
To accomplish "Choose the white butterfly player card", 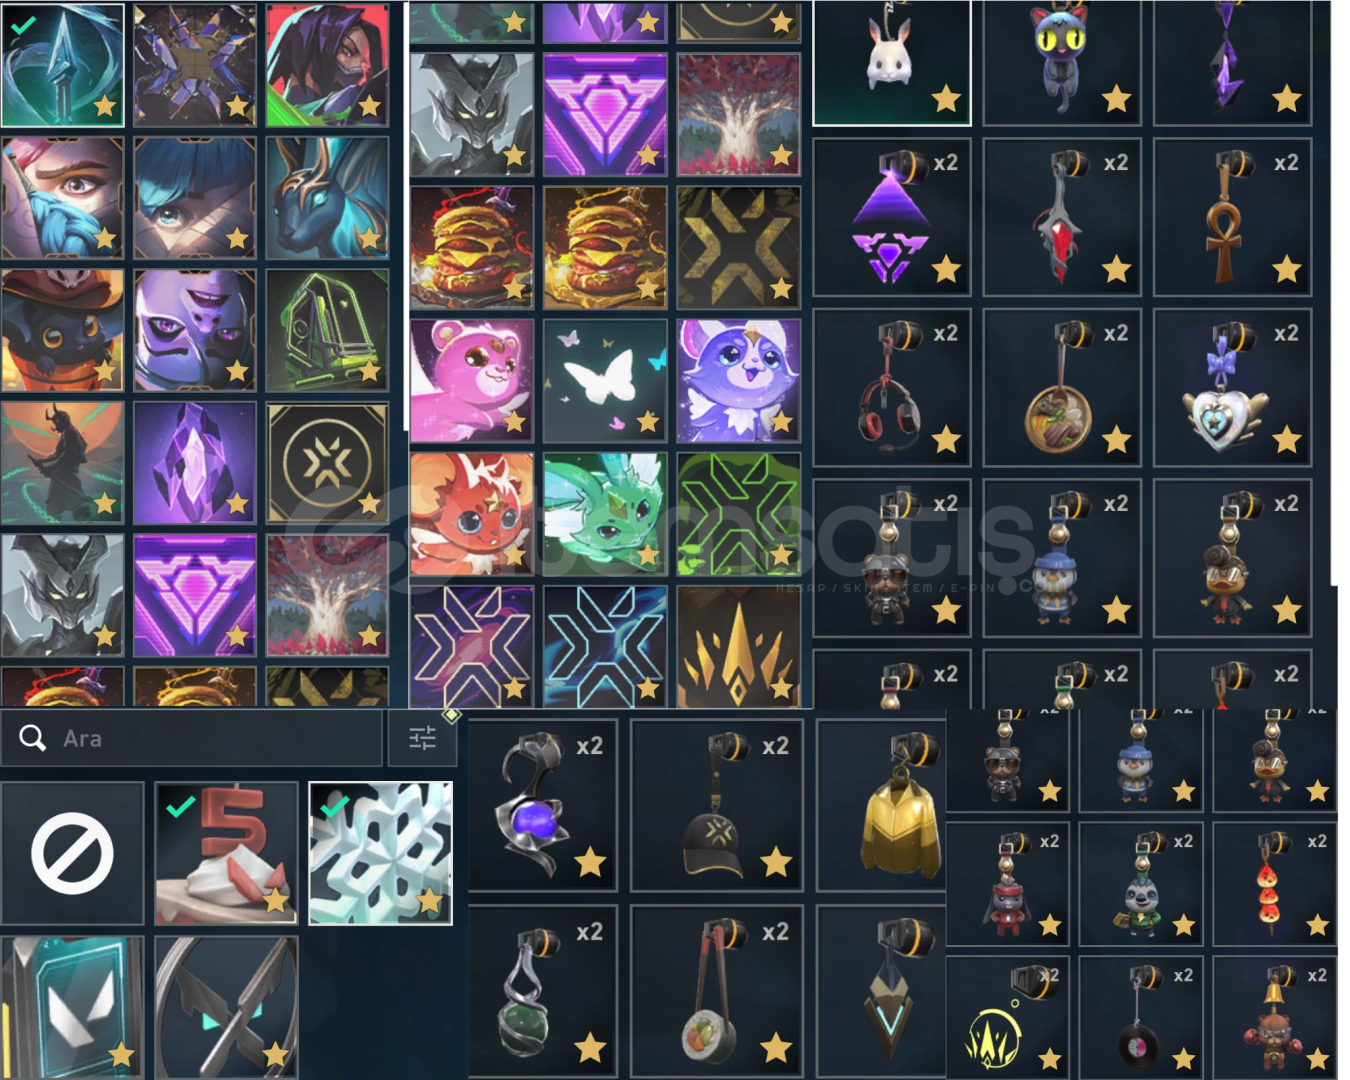I will (x=605, y=381).
